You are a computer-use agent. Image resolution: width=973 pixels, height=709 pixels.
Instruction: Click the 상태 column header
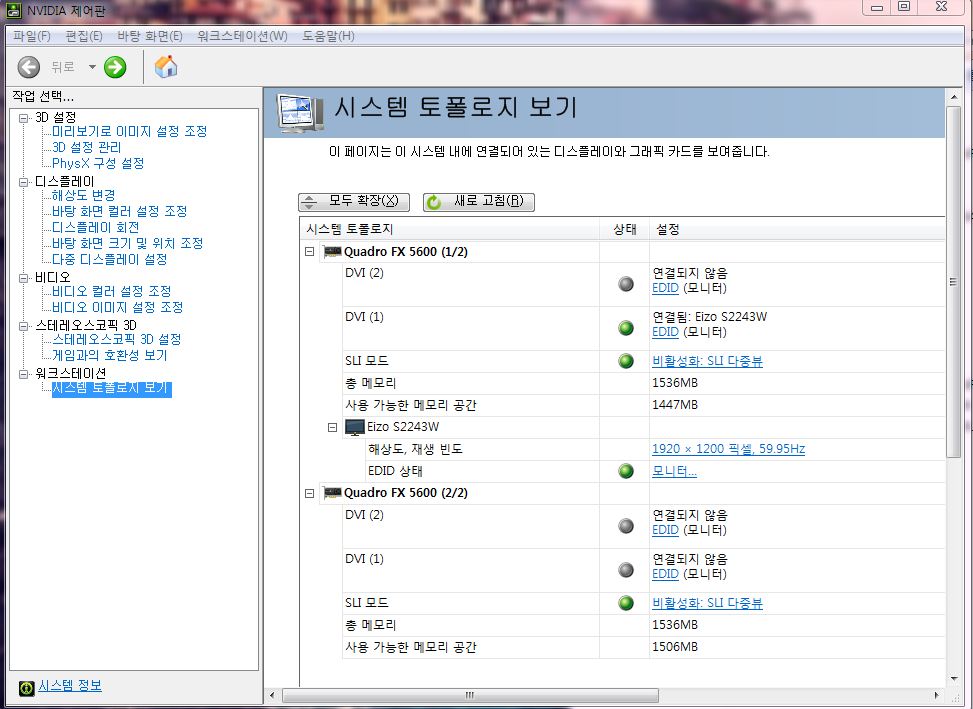(625, 230)
